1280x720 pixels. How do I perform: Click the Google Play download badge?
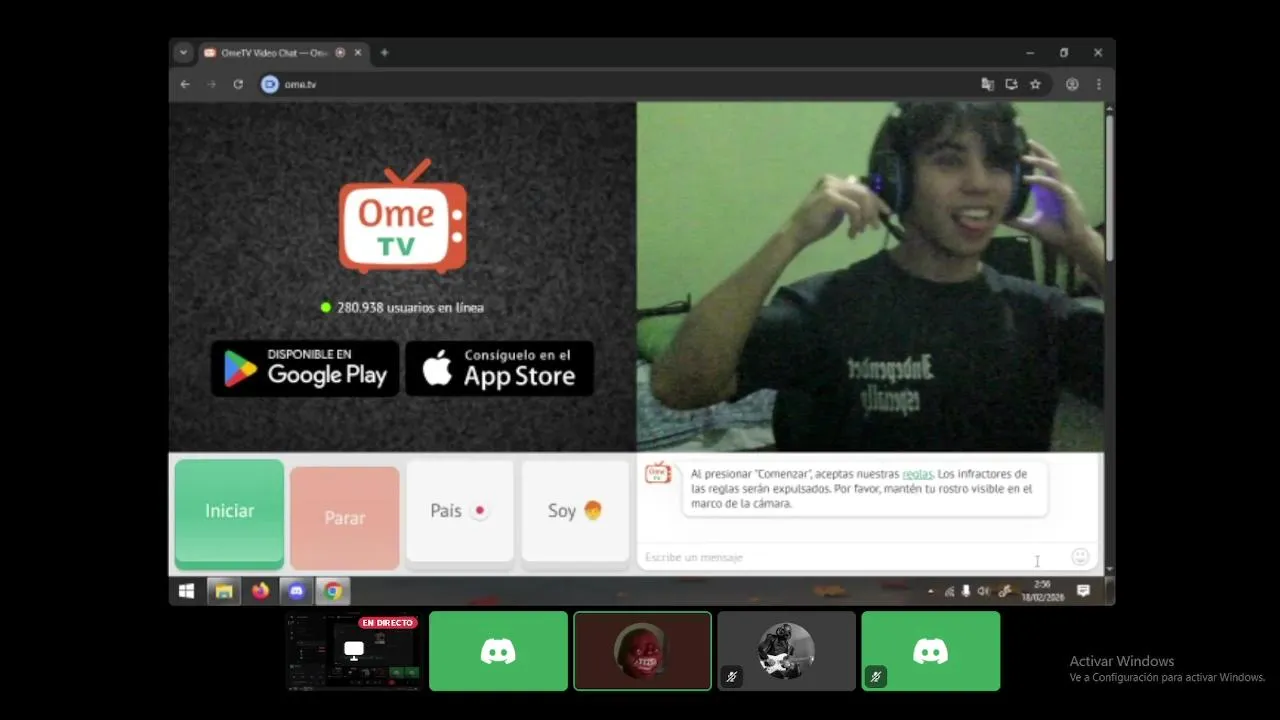click(x=305, y=368)
